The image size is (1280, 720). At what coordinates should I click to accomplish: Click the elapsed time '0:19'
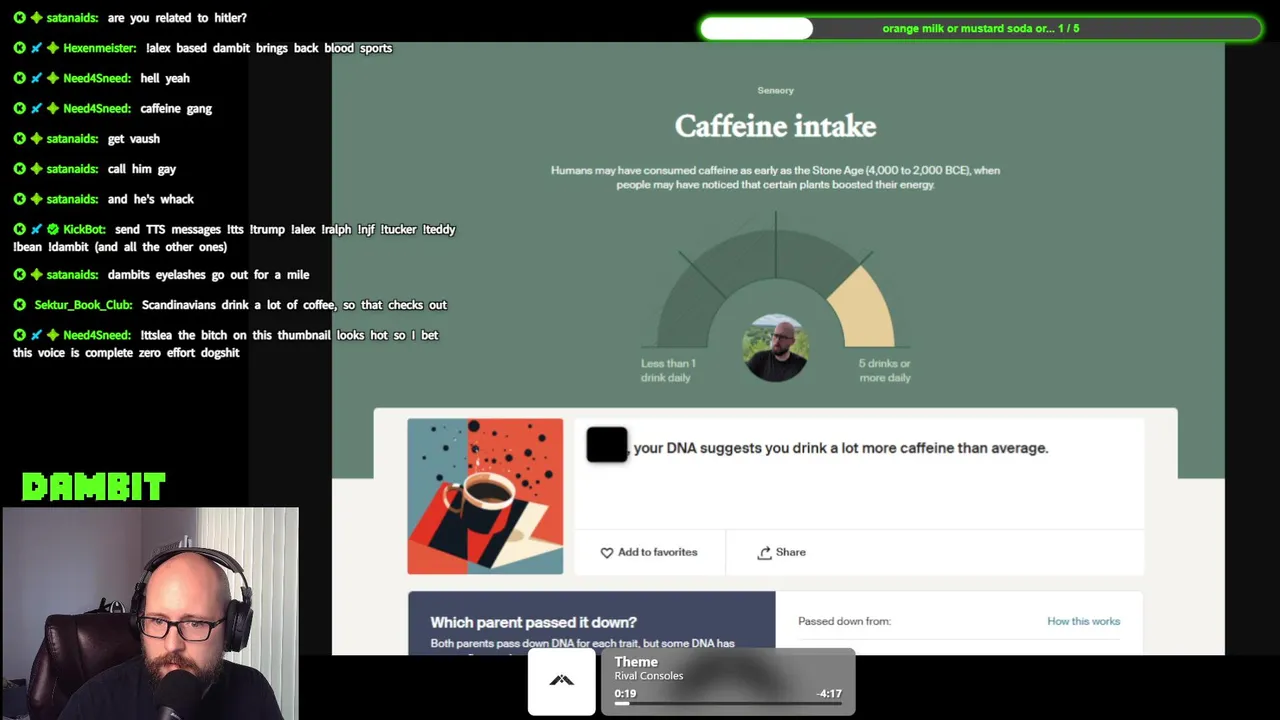(625, 693)
